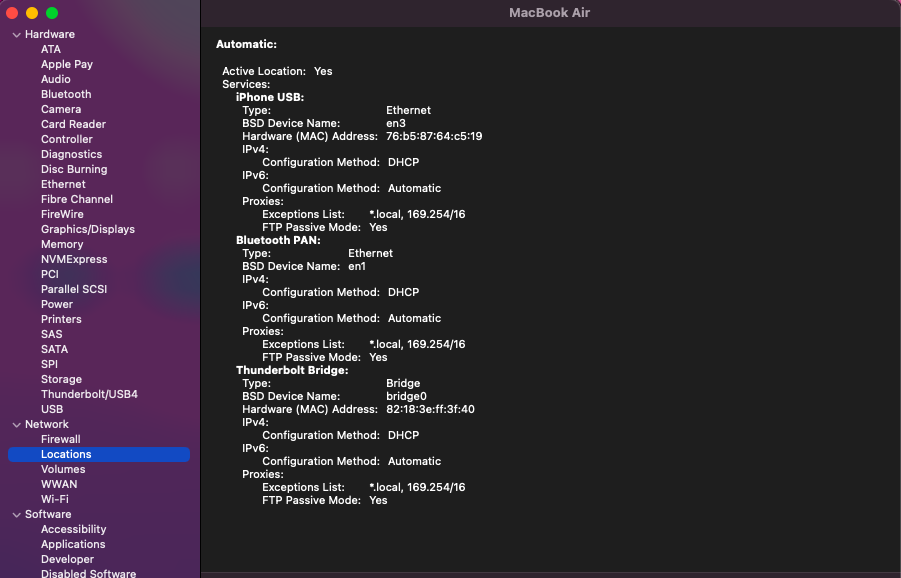Image resolution: width=901 pixels, height=578 pixels.
Task: Select SPI in the sidebar
Action: 49,364
